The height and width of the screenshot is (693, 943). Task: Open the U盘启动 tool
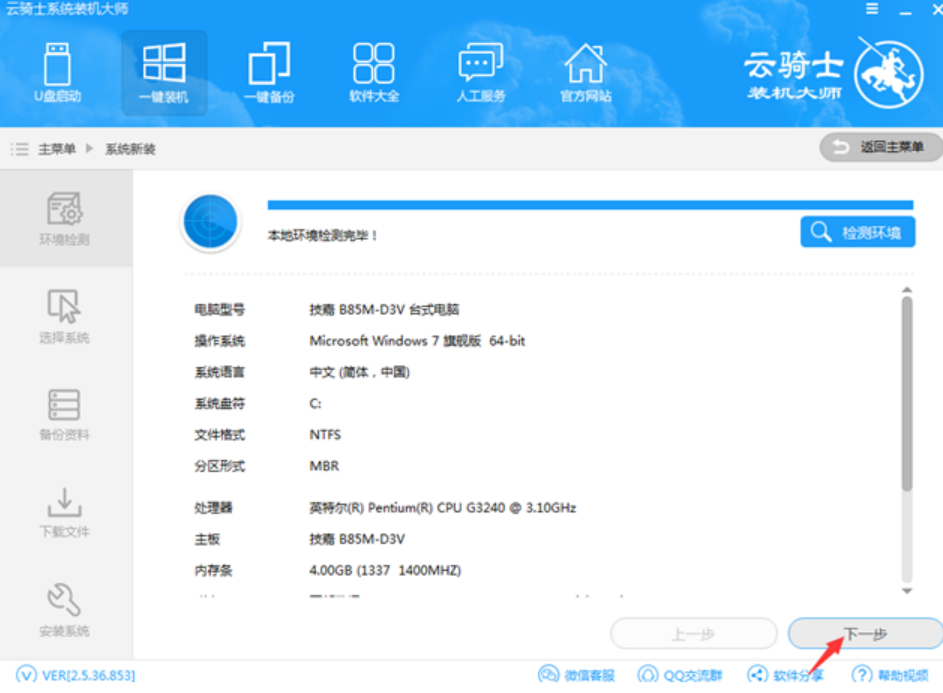click(57, 73)
